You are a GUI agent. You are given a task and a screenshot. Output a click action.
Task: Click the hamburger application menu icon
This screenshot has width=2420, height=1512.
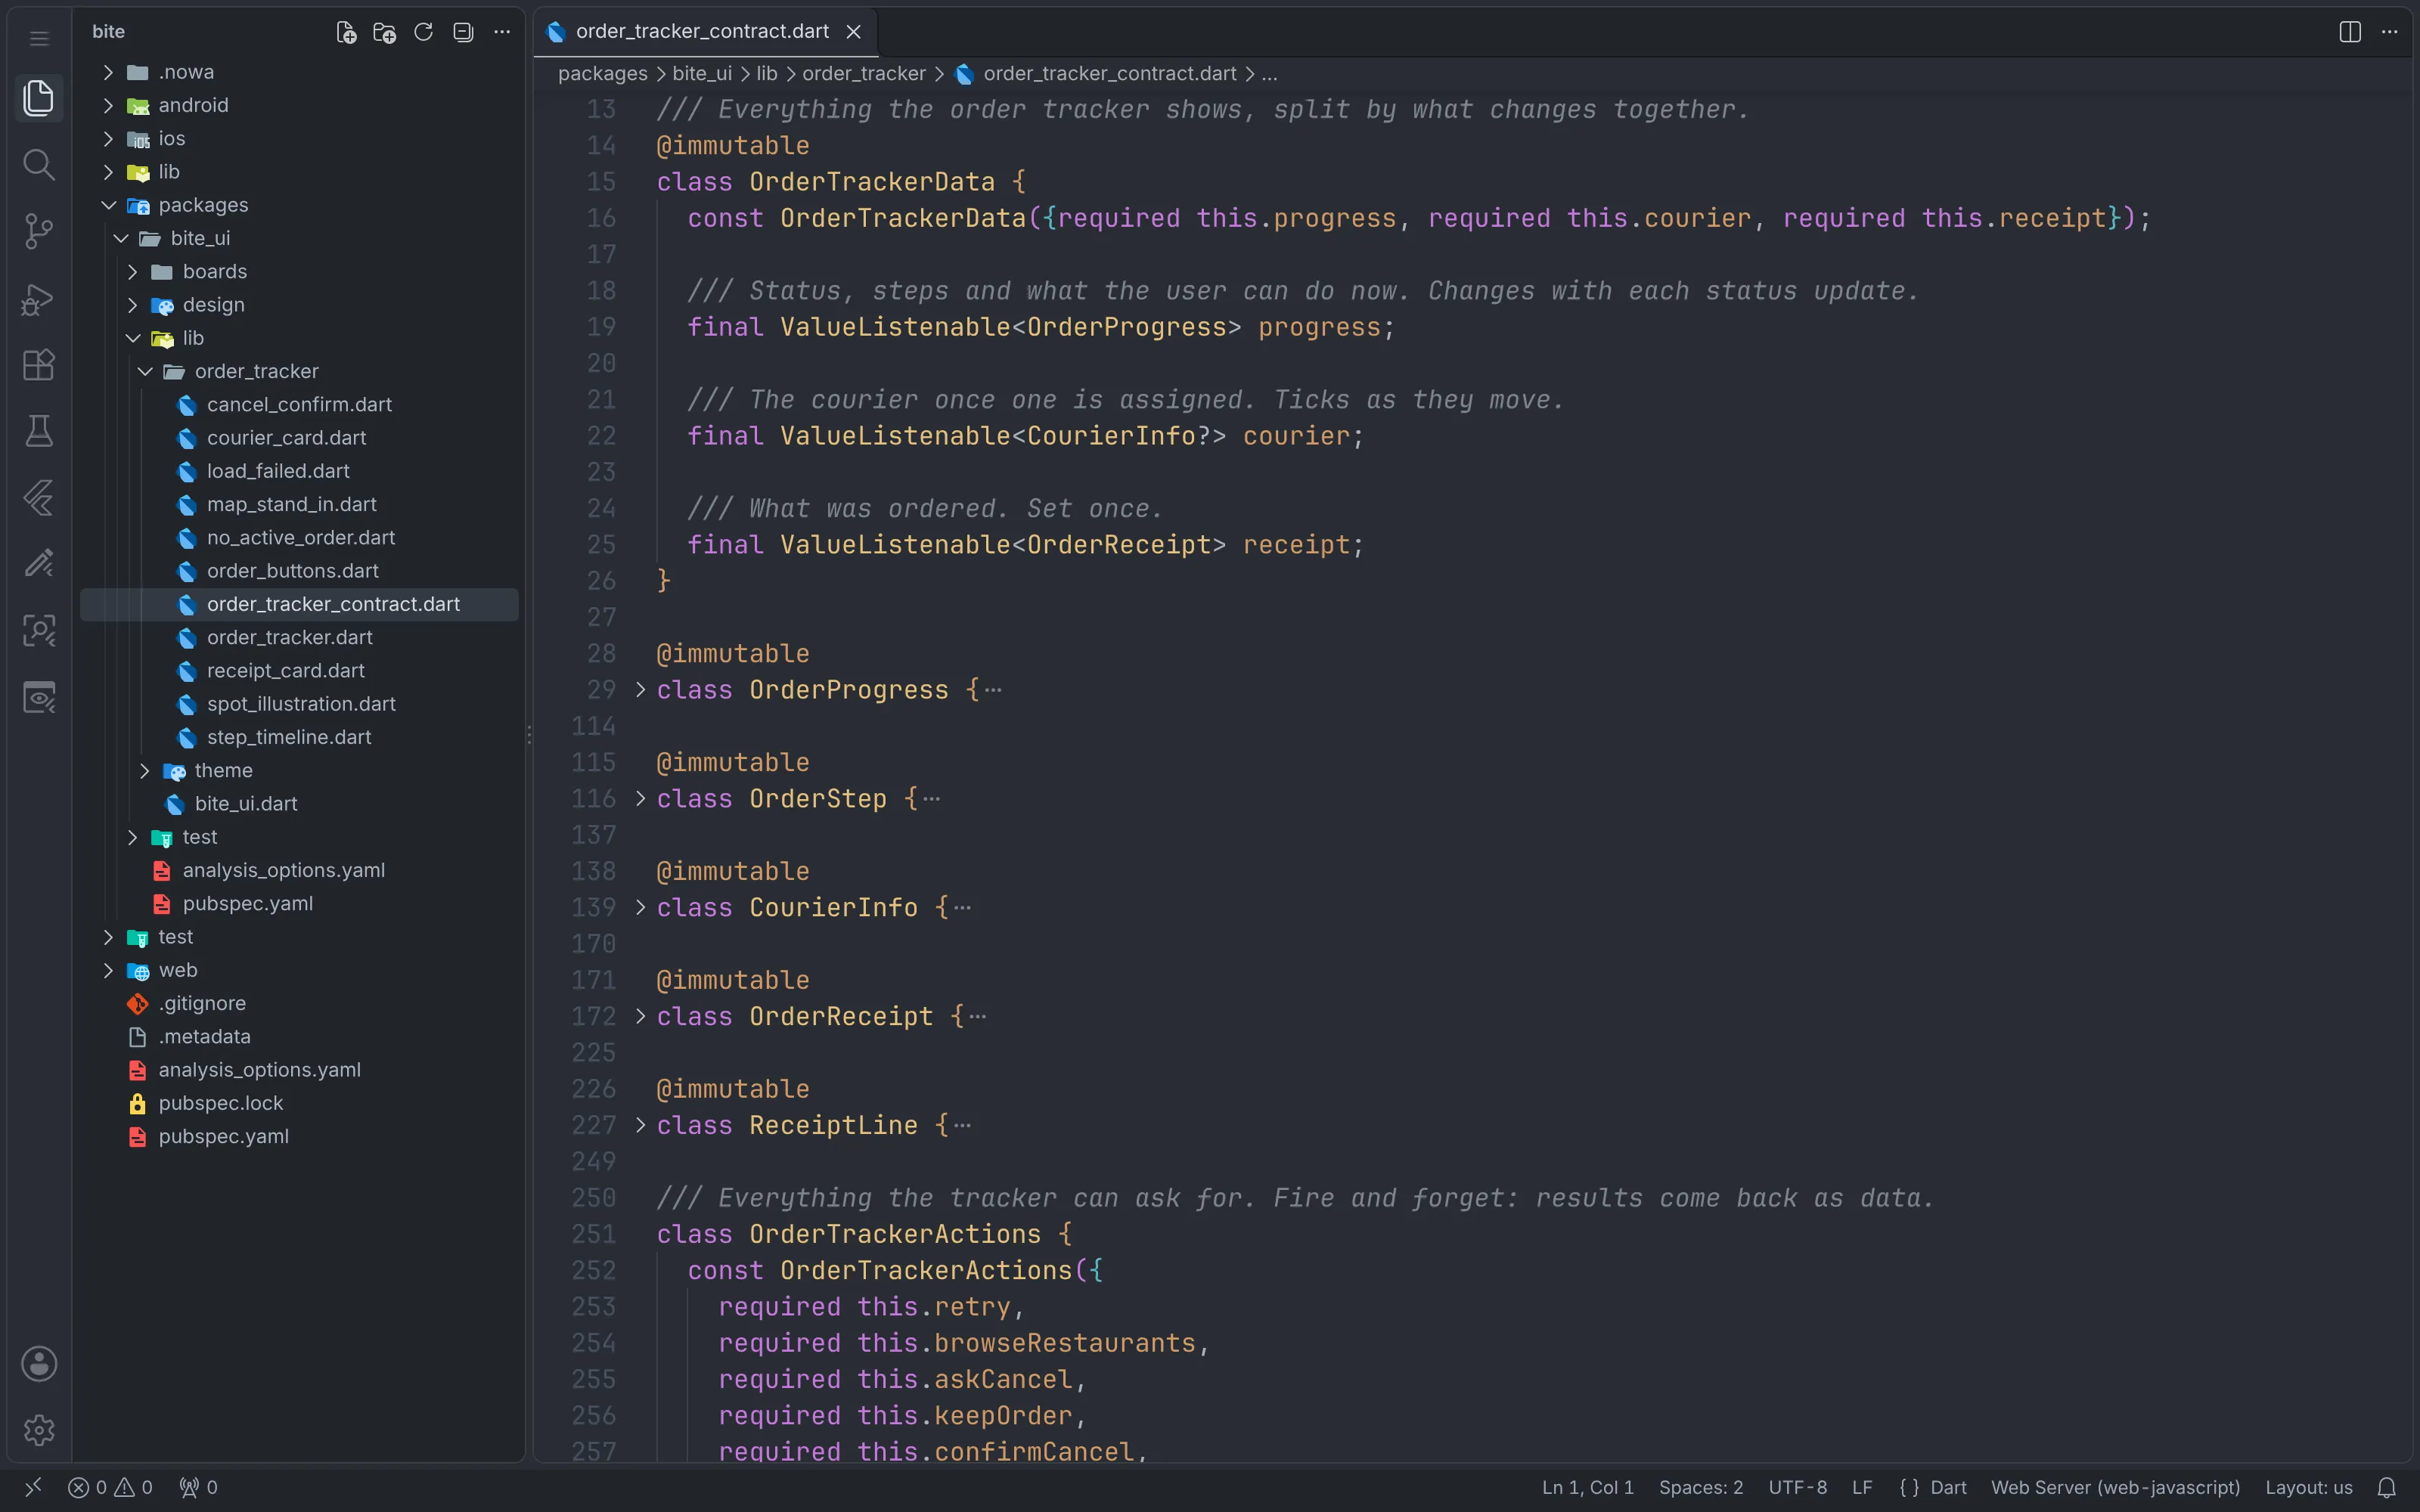point(39,38)
